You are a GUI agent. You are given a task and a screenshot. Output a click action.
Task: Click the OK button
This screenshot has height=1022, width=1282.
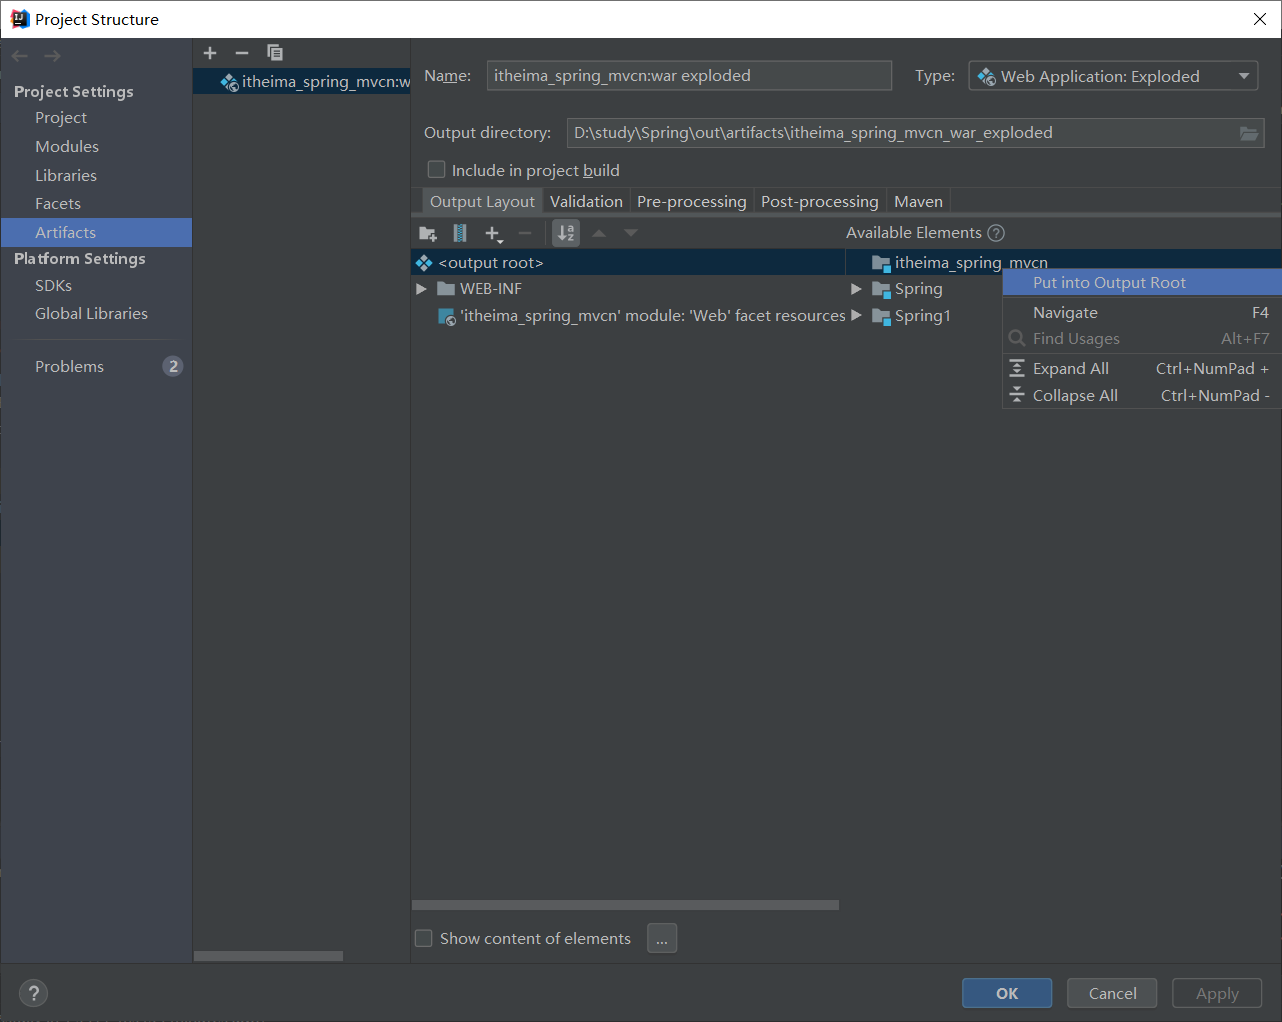click(1007, 993)
